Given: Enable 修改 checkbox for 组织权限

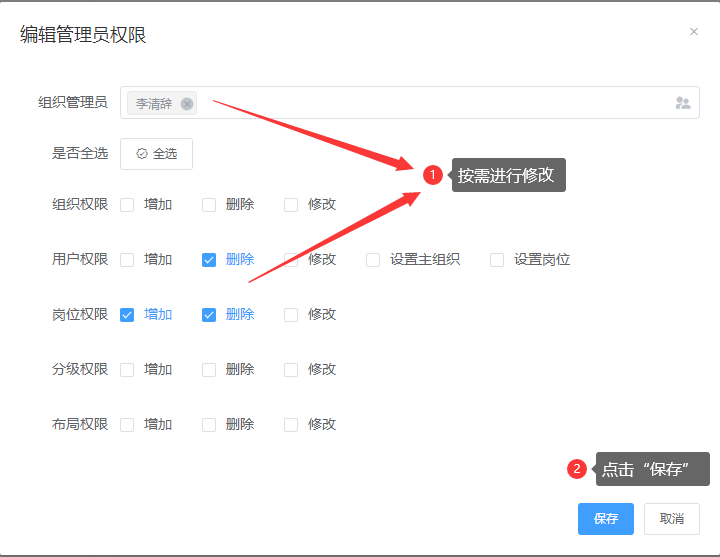Looking at the screenshot, I should (x=291, y=205).
